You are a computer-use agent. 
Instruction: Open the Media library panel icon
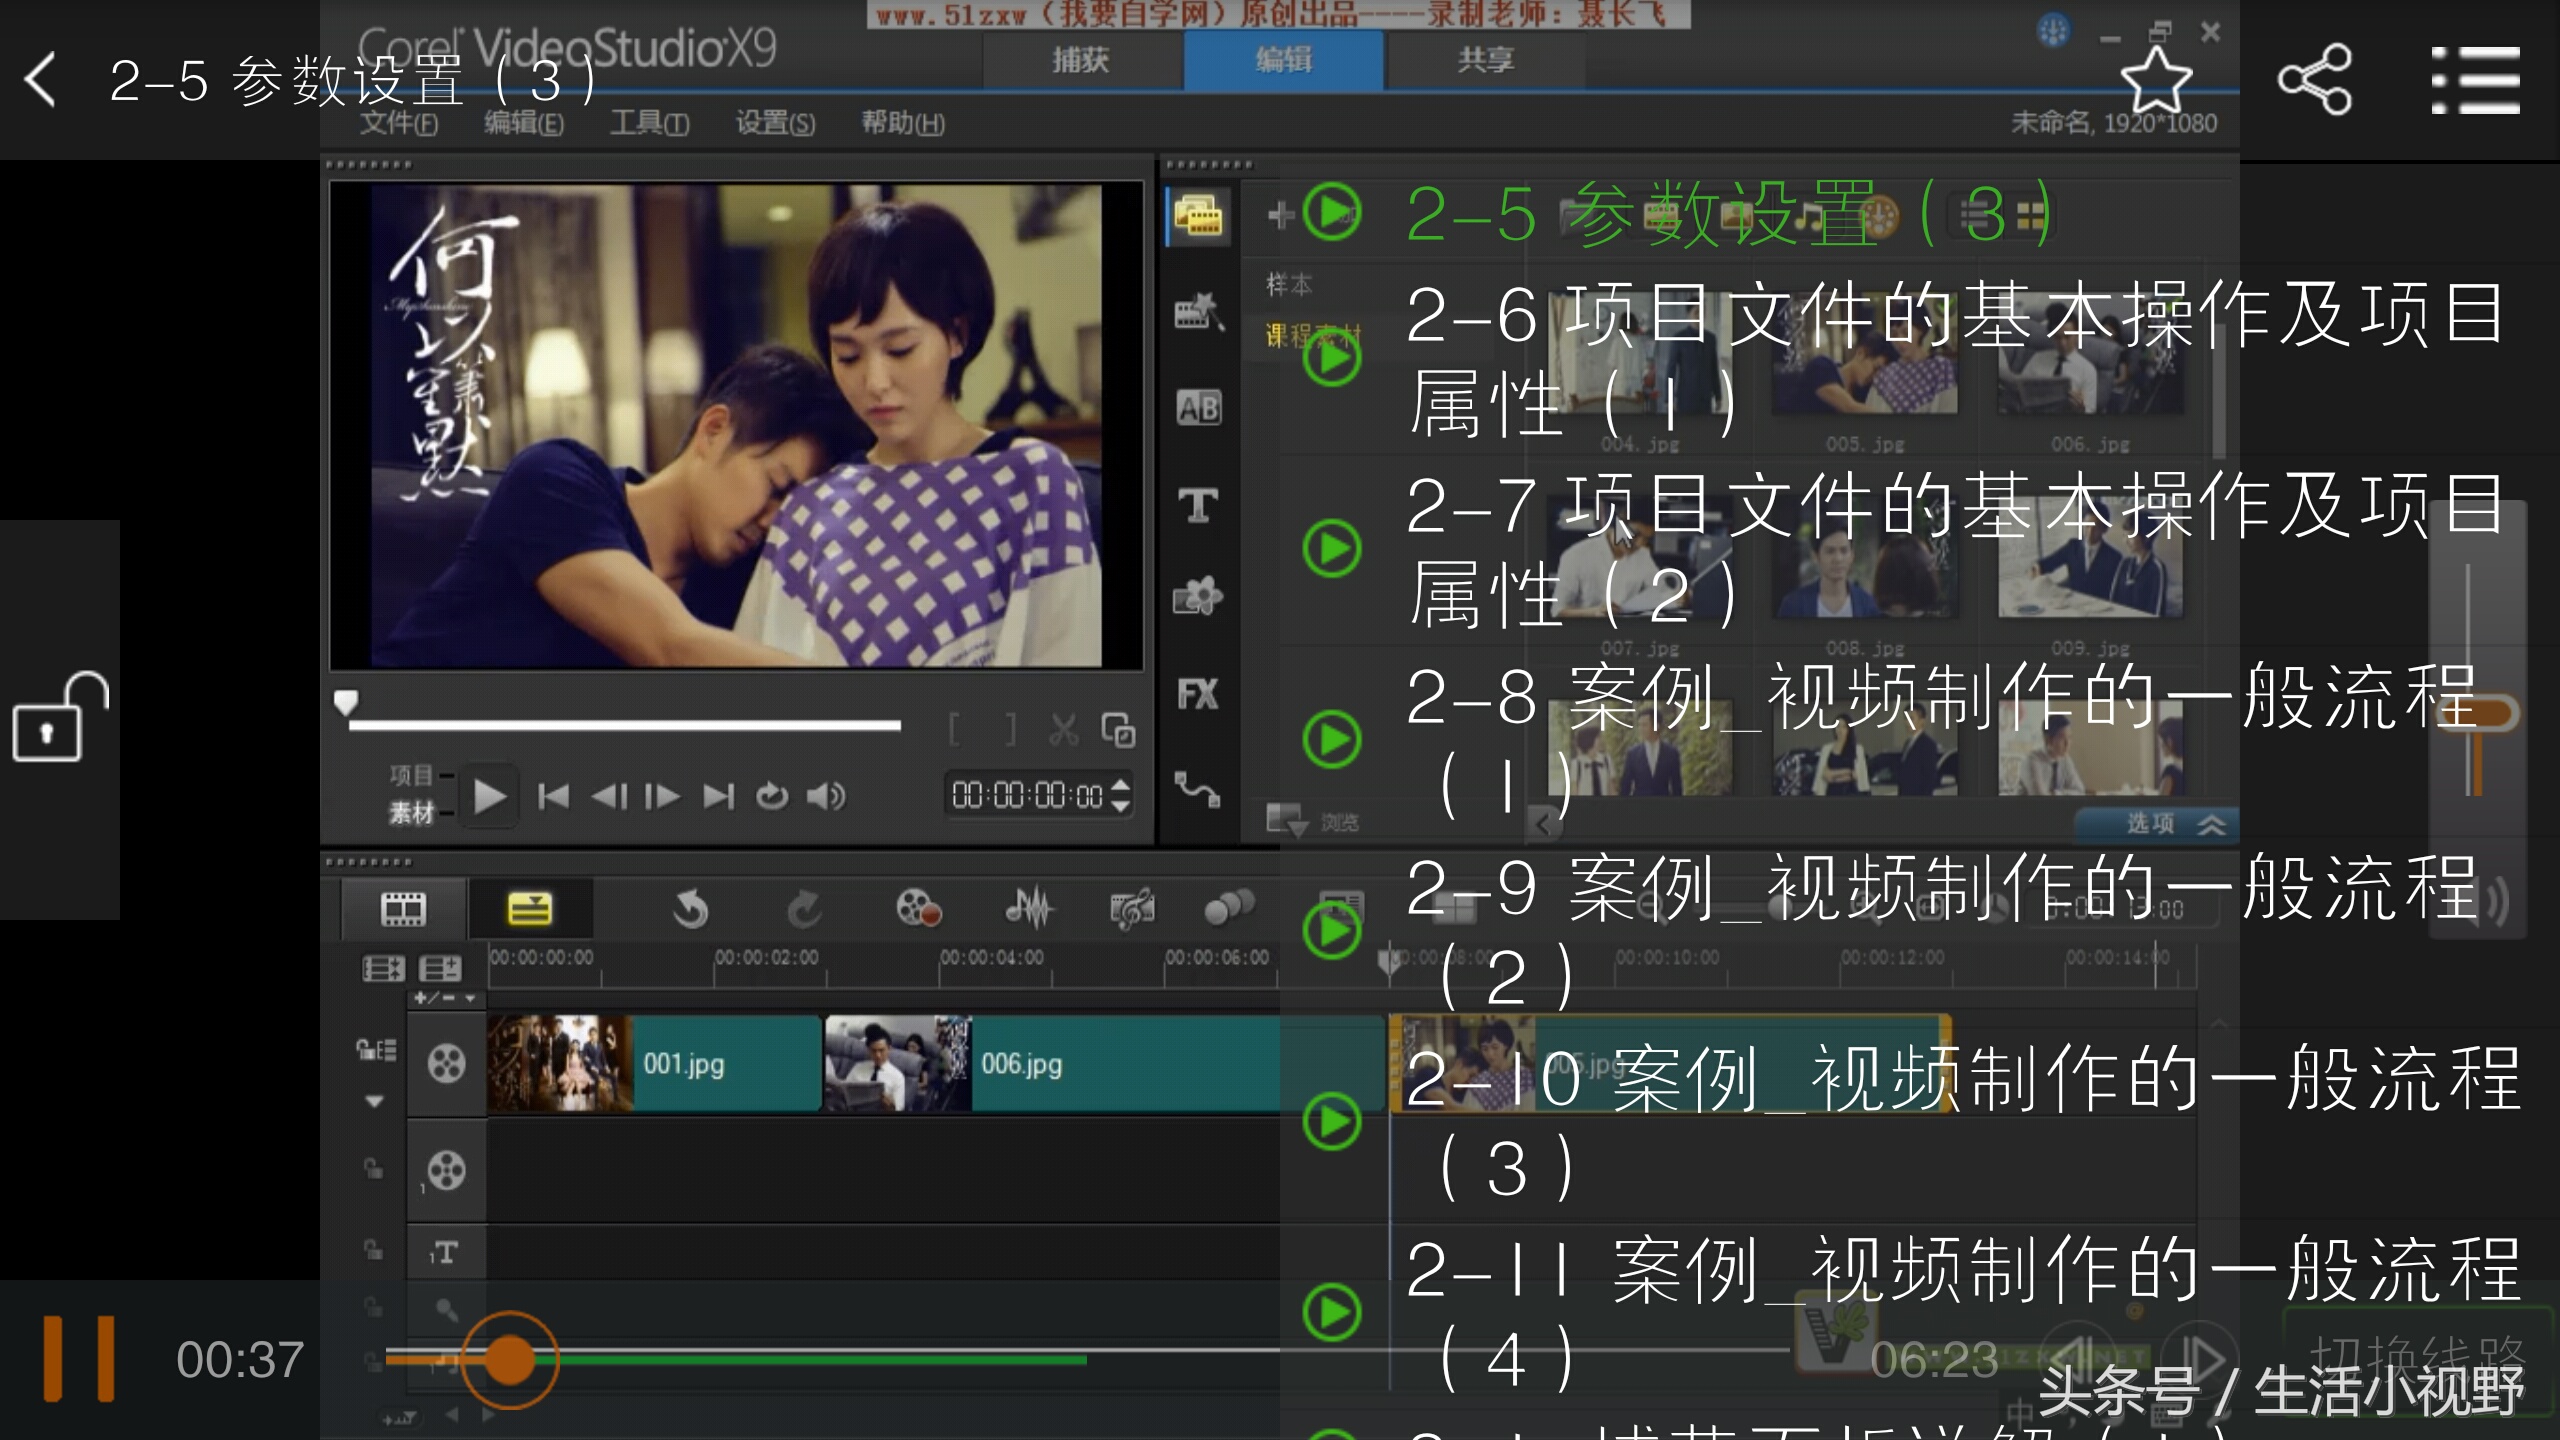click(1198, 216)
